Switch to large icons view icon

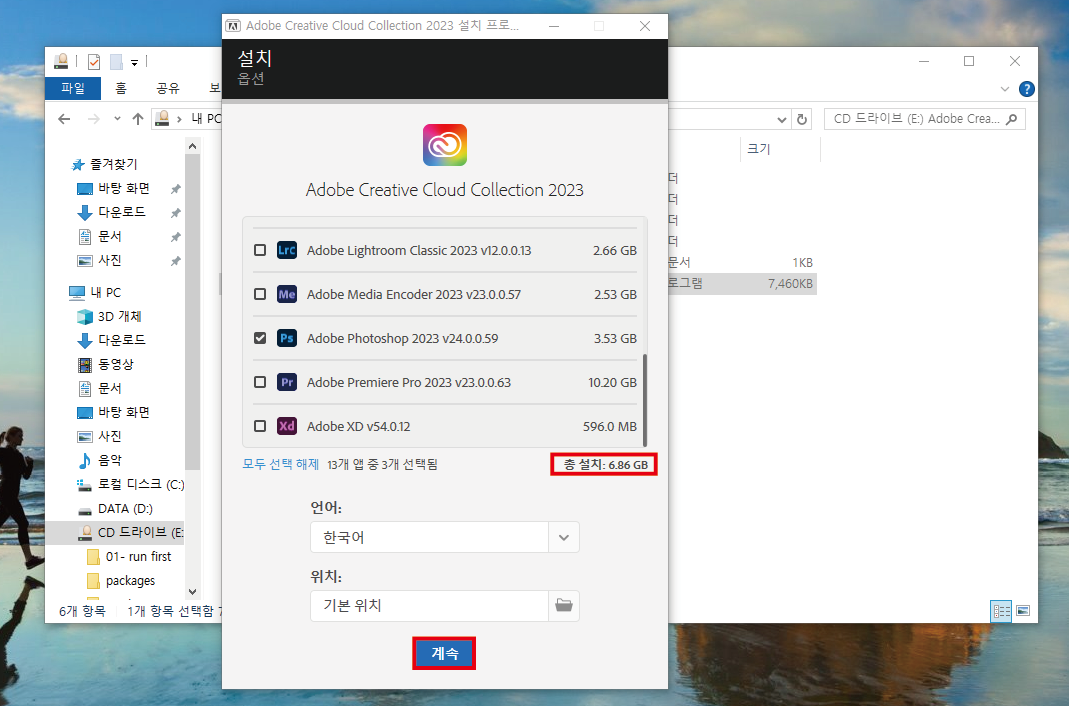pyautogui.click(x=1023, y=611)
